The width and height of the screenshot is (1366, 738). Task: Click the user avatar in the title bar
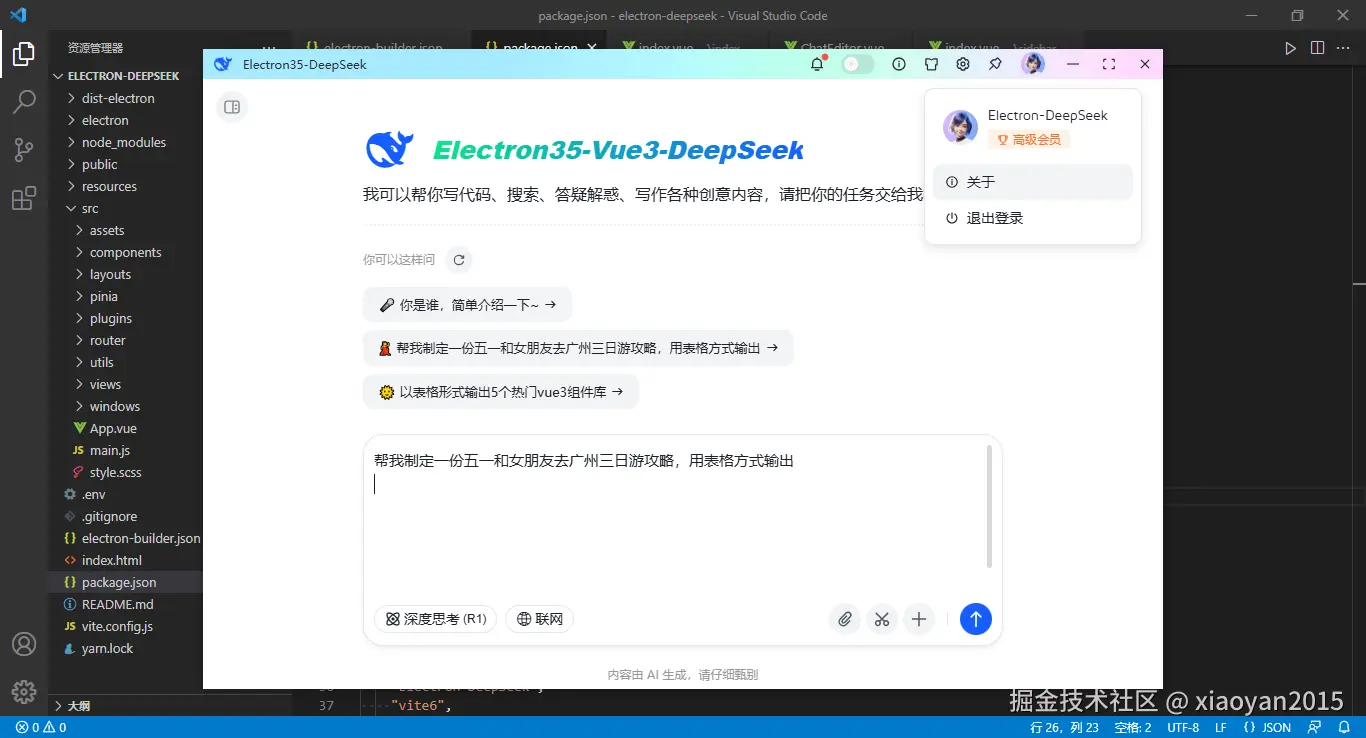pos(1033,64)
